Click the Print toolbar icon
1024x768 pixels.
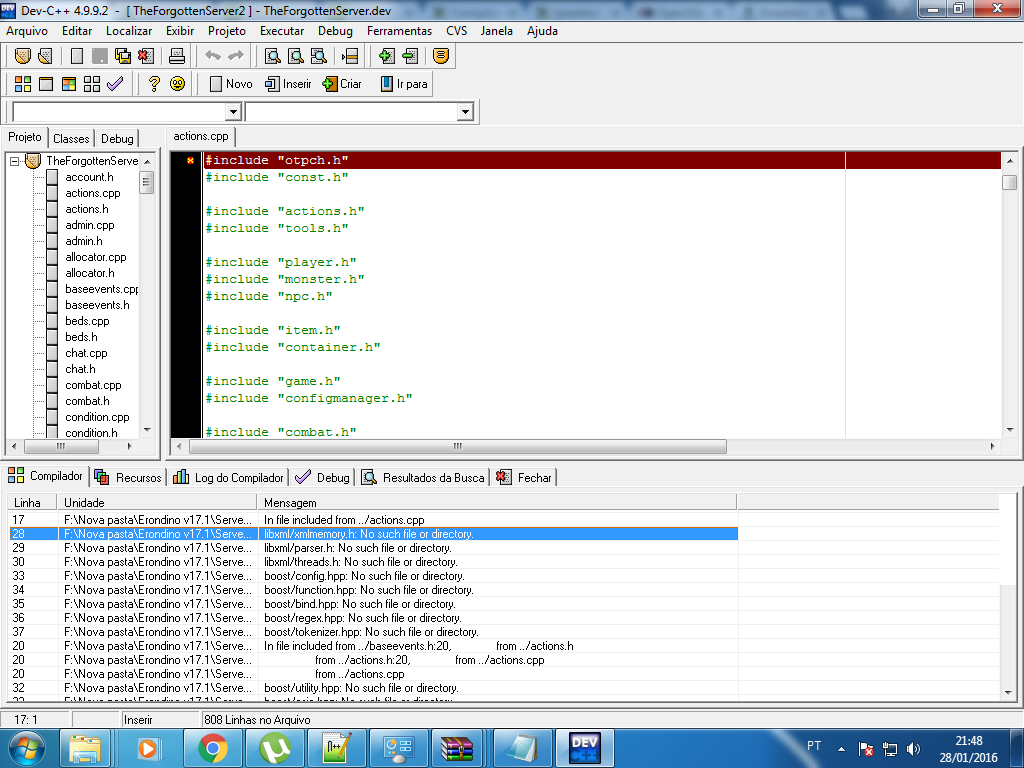point(177,56)
